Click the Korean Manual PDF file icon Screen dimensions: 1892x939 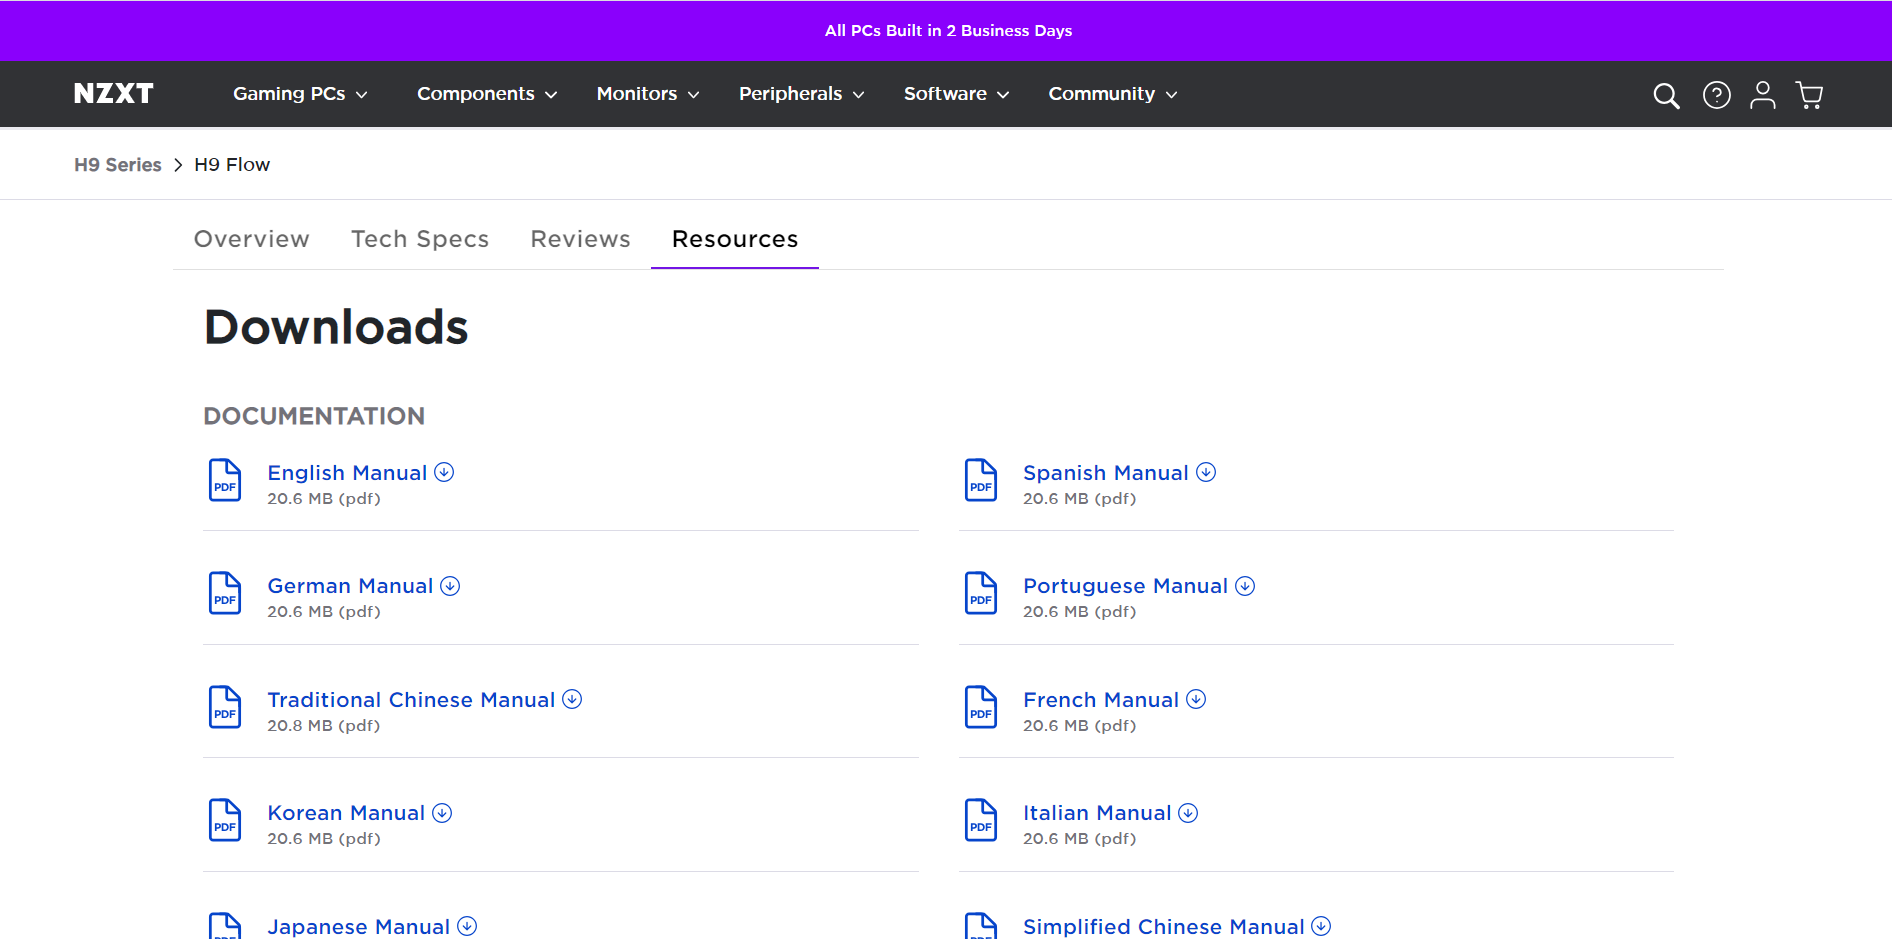(225, 821)
